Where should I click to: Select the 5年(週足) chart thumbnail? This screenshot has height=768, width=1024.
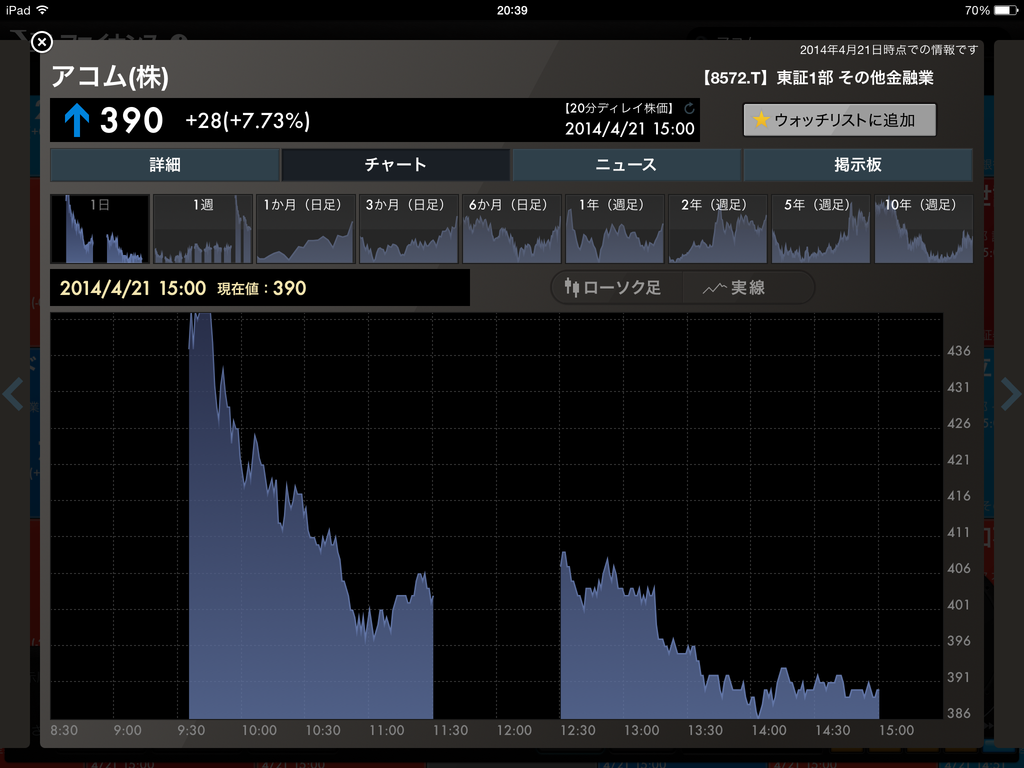coord(821,229)
